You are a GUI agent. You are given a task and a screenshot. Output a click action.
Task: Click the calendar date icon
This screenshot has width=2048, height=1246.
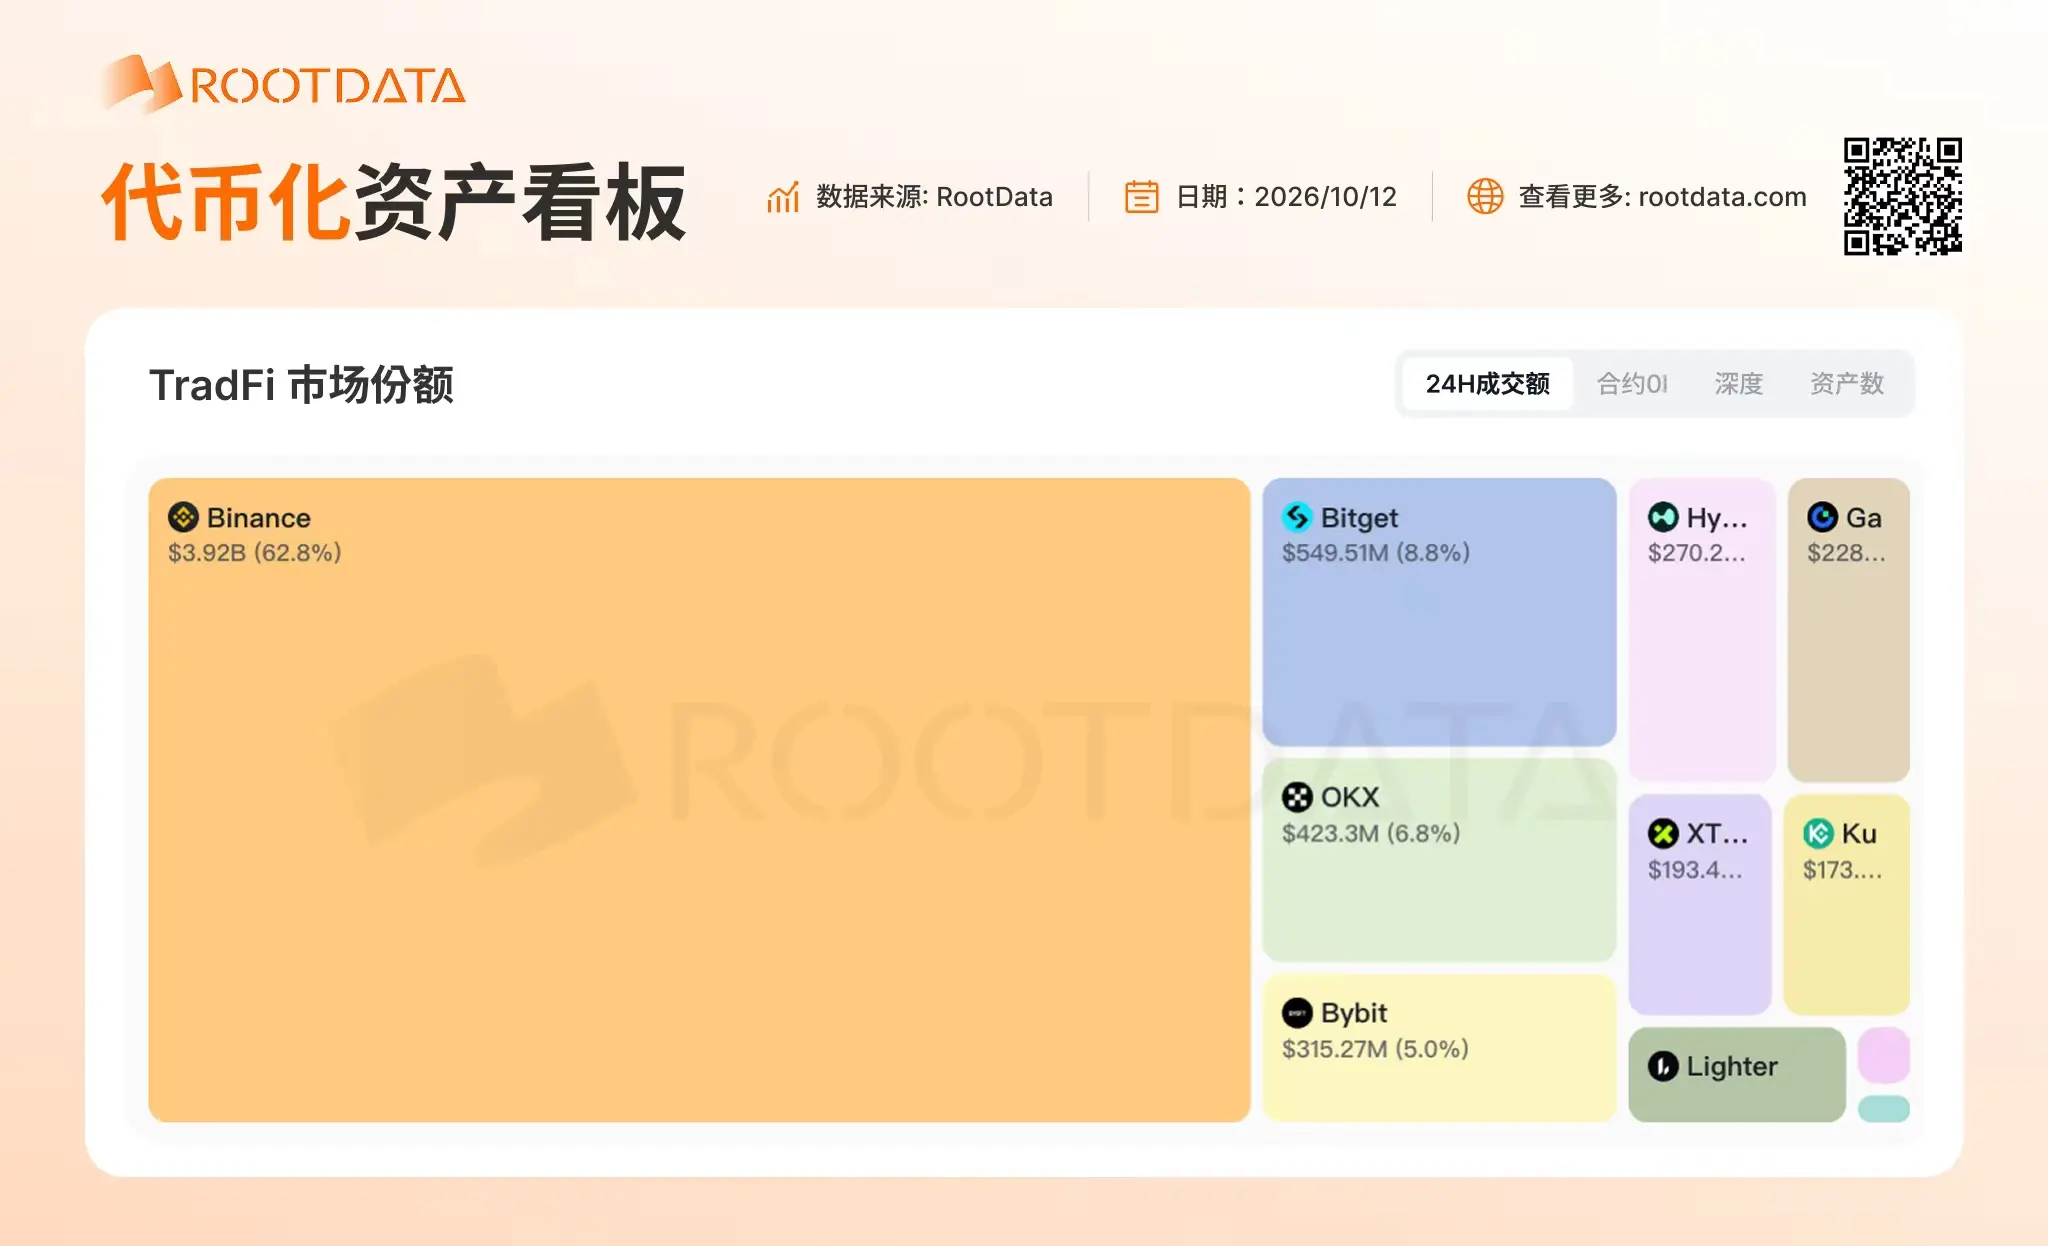coord(1141,197)
